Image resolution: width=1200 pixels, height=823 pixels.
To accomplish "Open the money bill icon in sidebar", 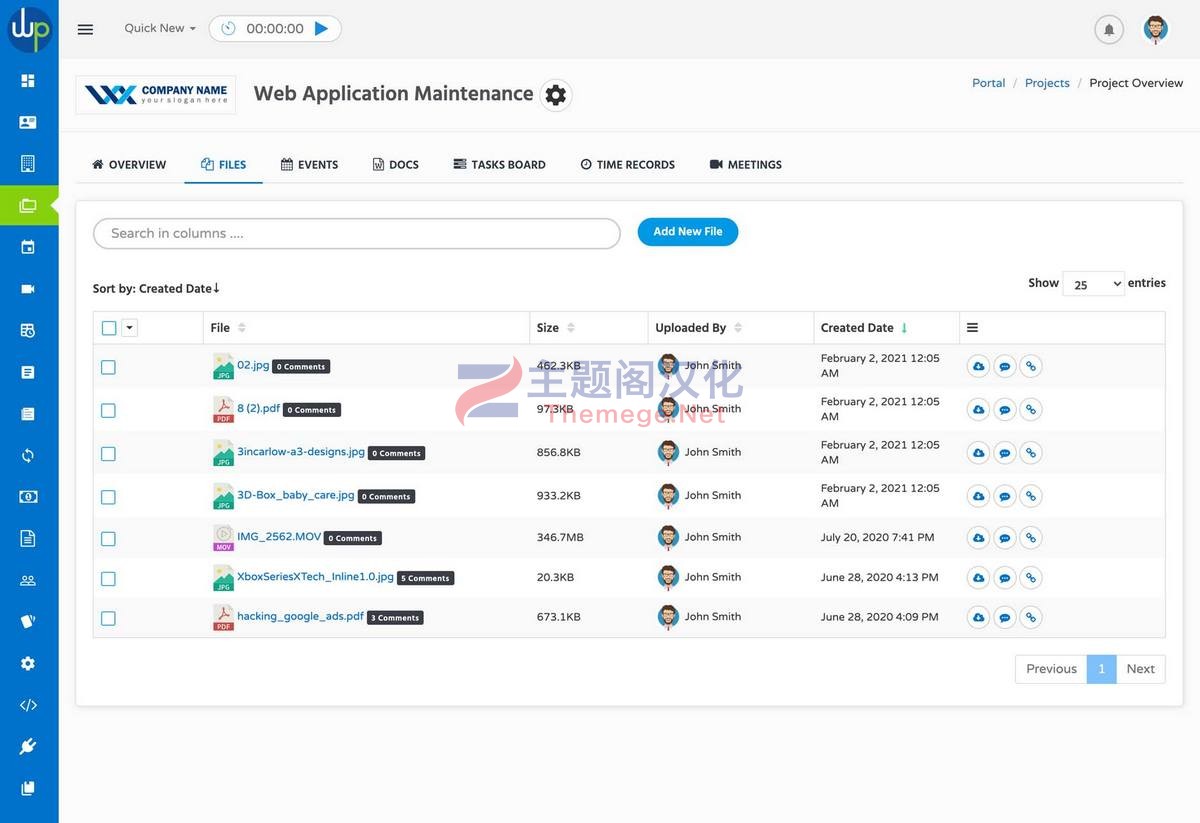I will 28,497.
